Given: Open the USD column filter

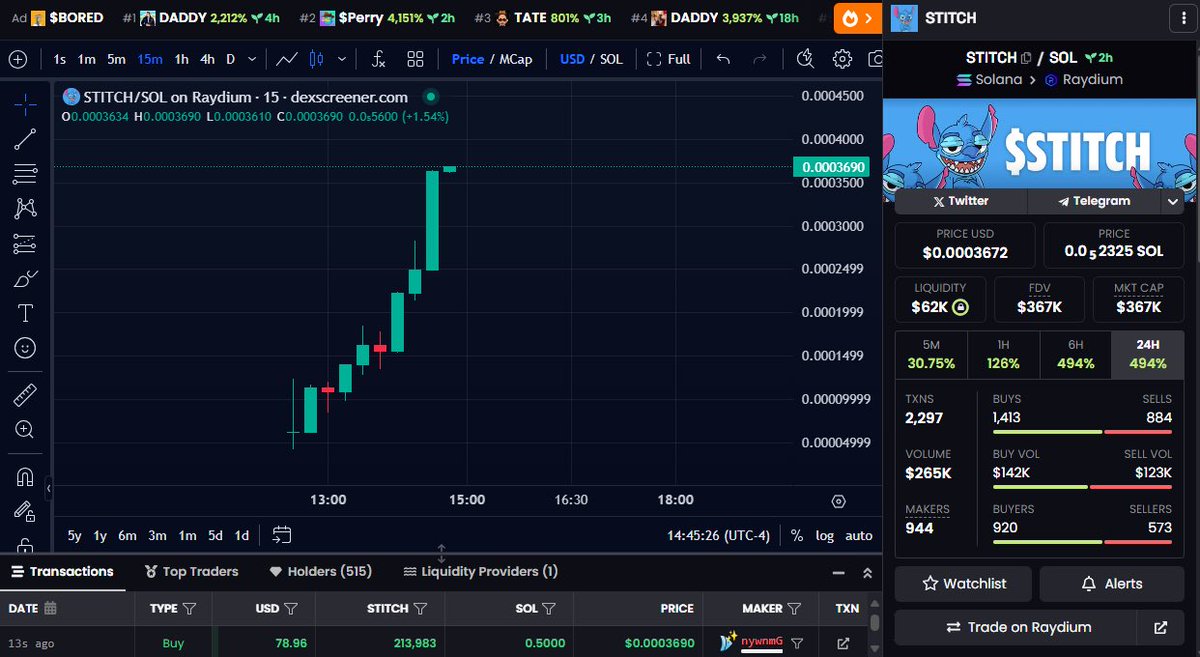Looking at the screenshot, I should tap(291, 608).
